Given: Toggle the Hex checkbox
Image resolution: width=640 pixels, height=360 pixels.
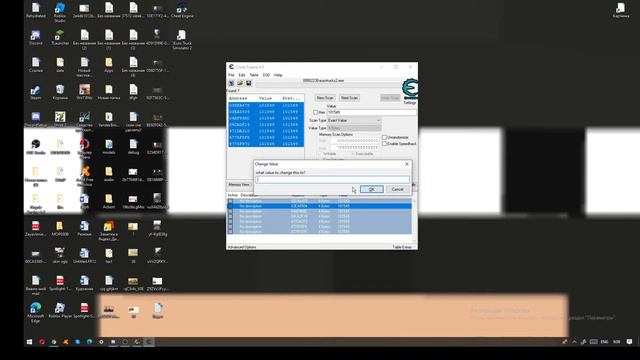Looking at the screenshot, I should coord(316,112).
